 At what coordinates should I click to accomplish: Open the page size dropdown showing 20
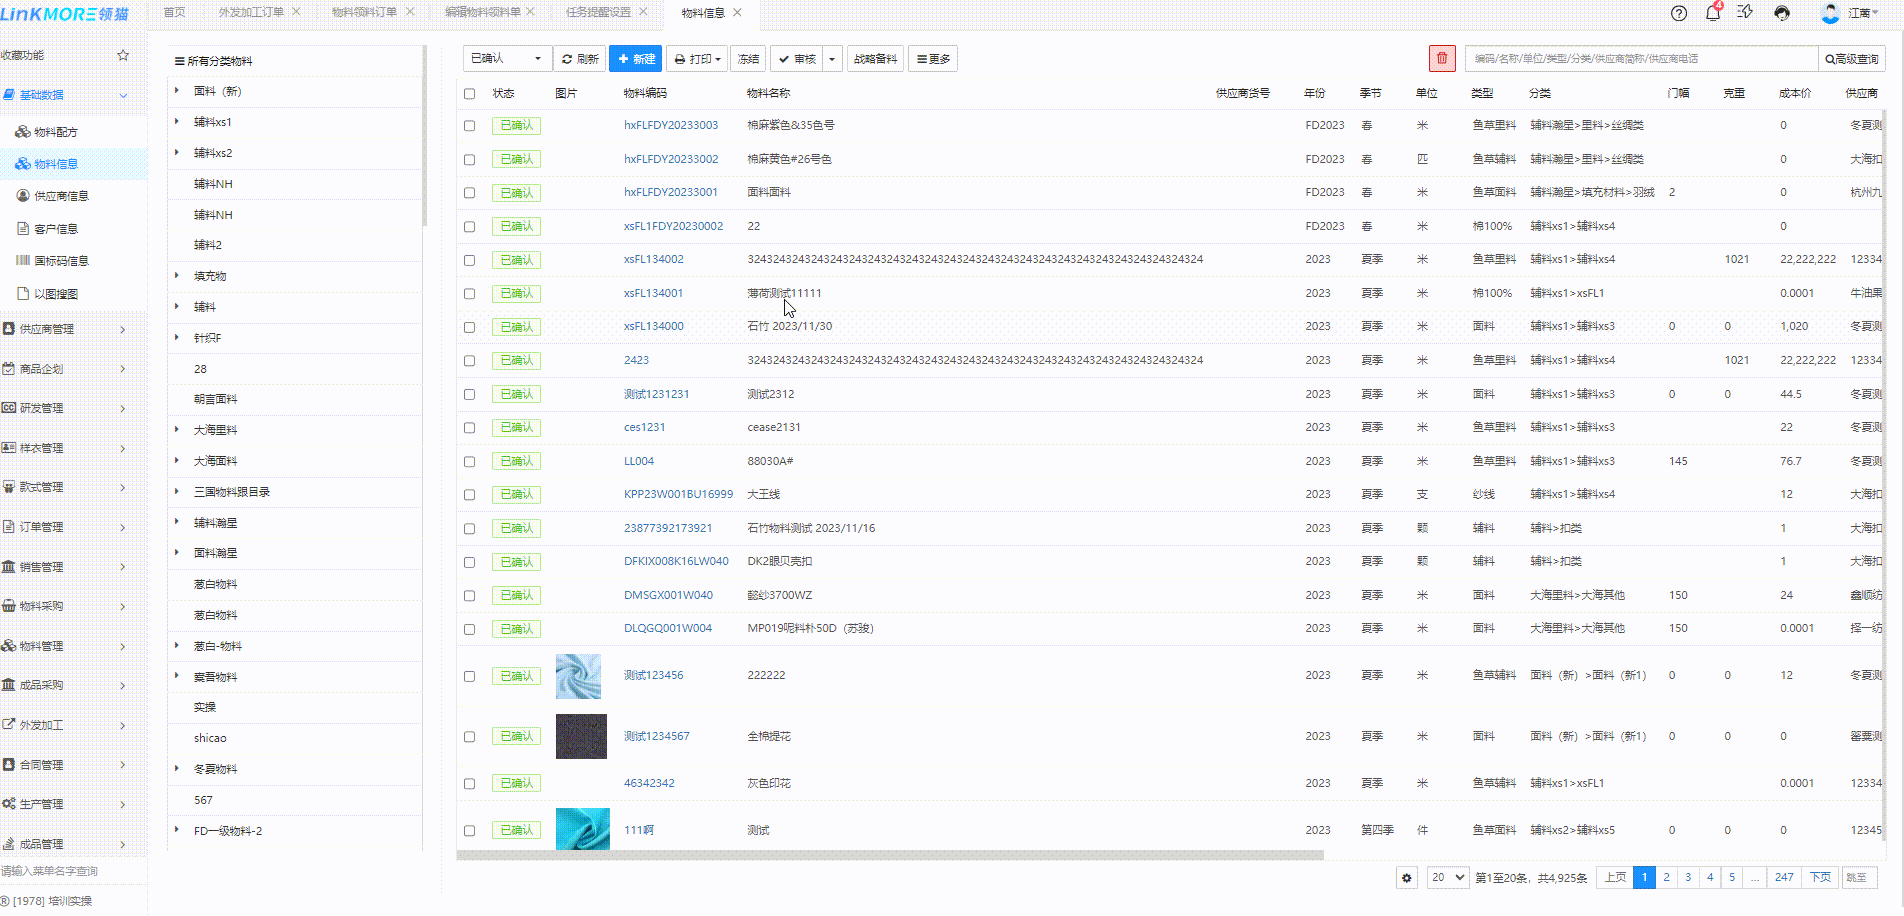coord(1447,878)
